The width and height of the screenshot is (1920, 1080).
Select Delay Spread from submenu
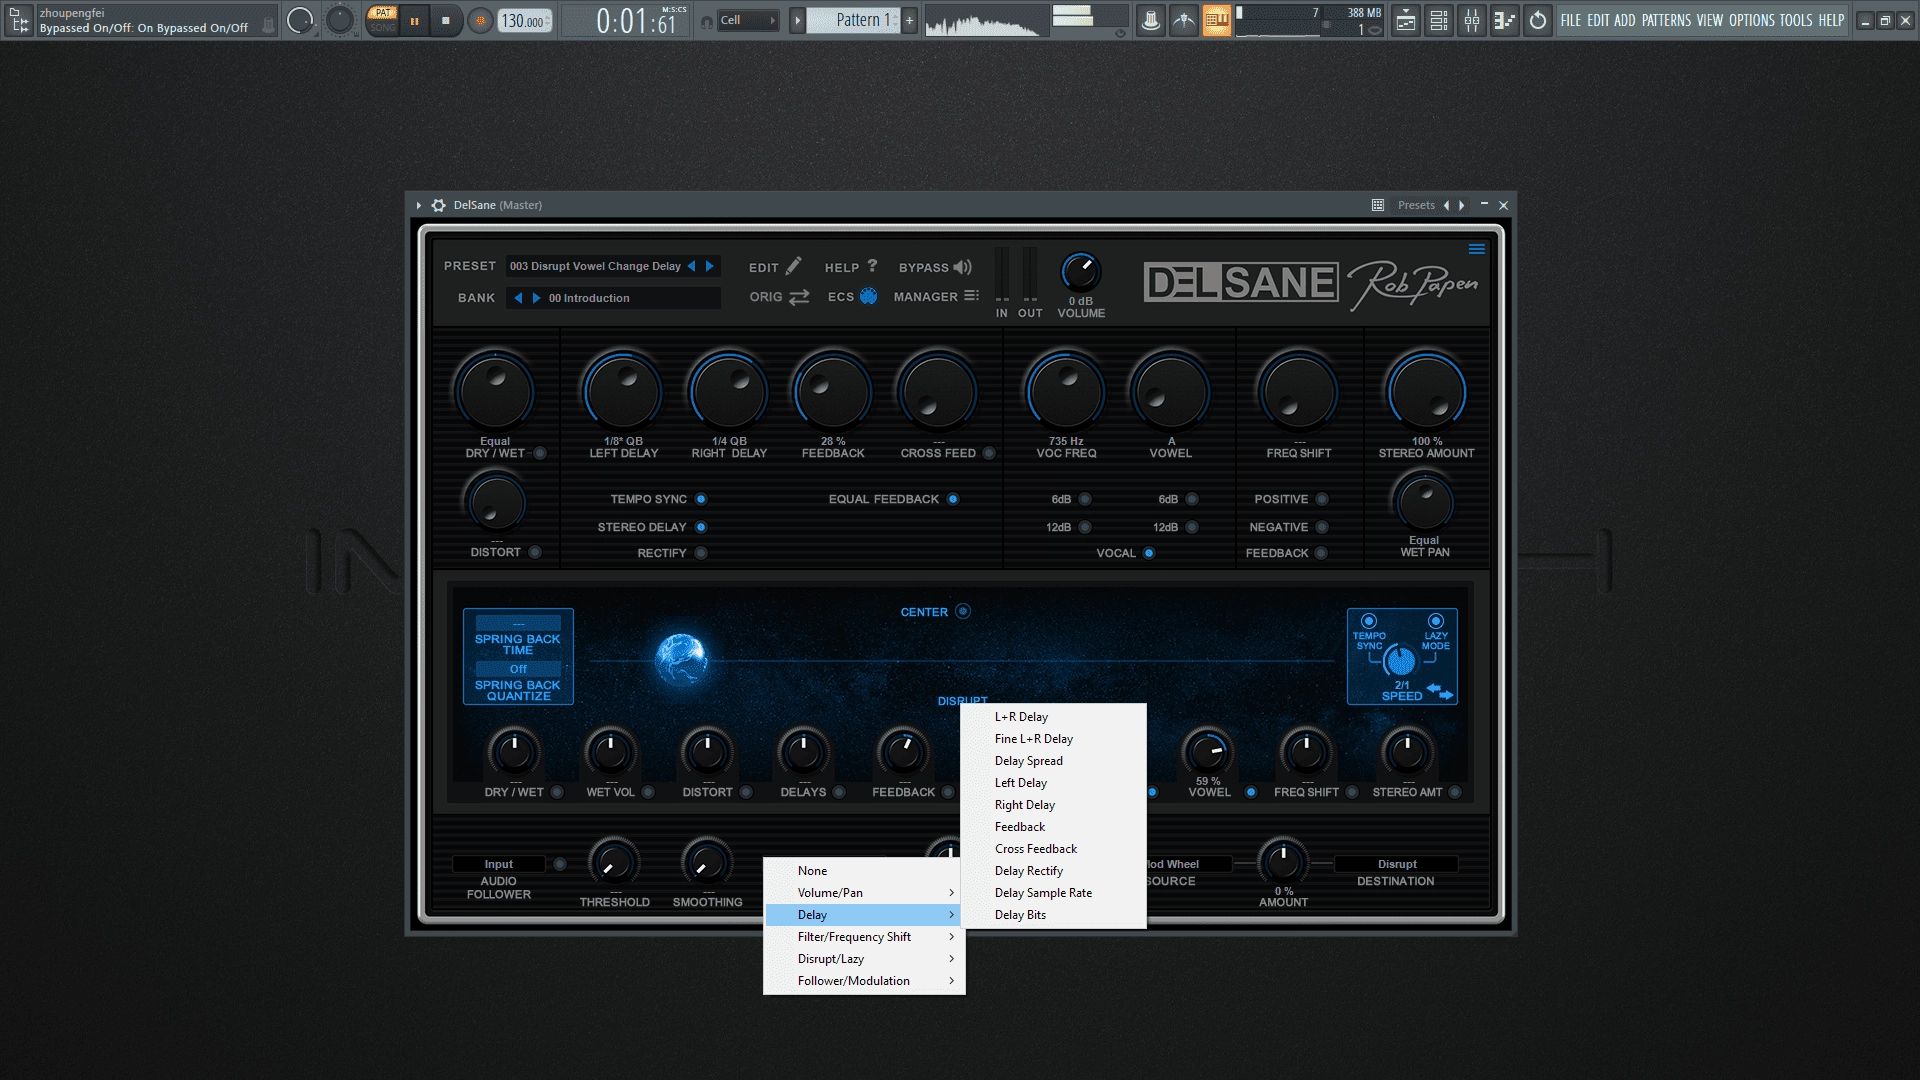pos(1053,761)
